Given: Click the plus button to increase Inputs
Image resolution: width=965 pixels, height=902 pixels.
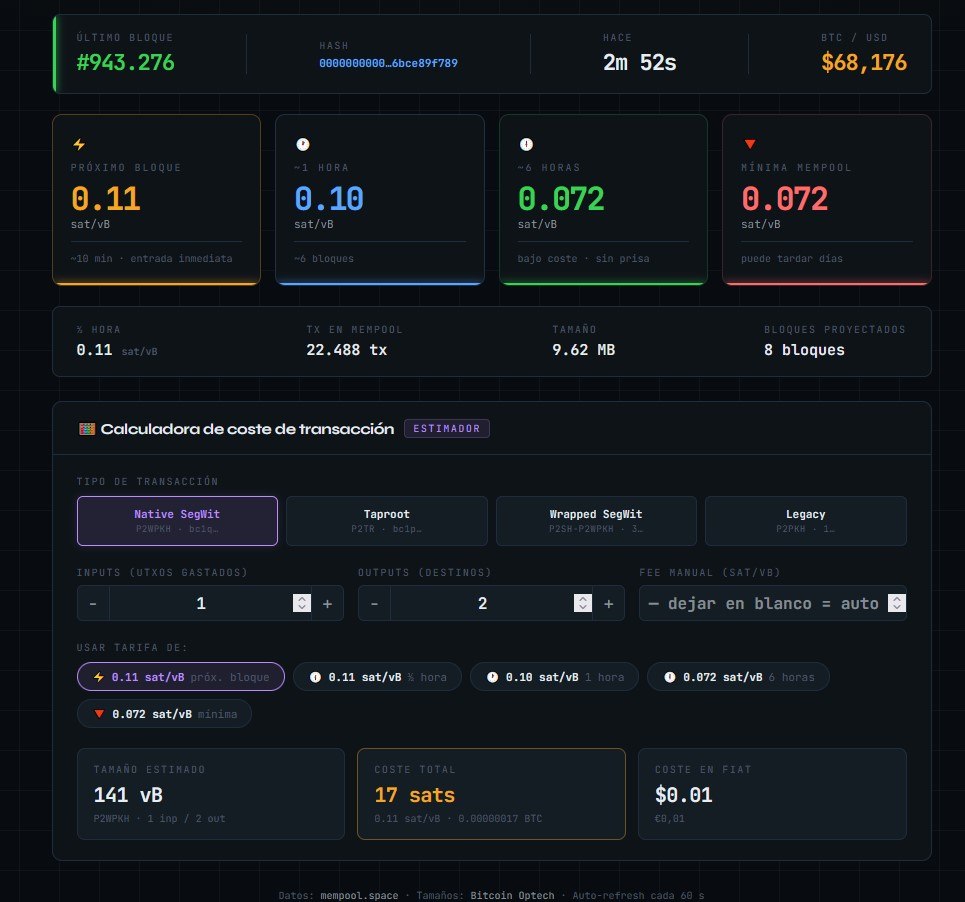Looking at the screenshot, I should coord(327,603).
